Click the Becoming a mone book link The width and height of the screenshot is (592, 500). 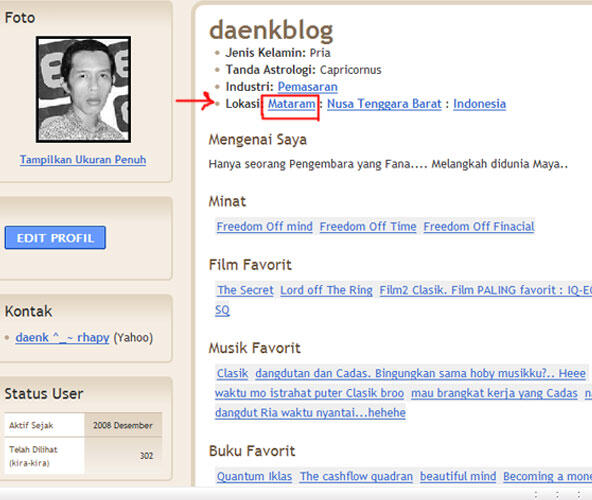coord(547,476)
